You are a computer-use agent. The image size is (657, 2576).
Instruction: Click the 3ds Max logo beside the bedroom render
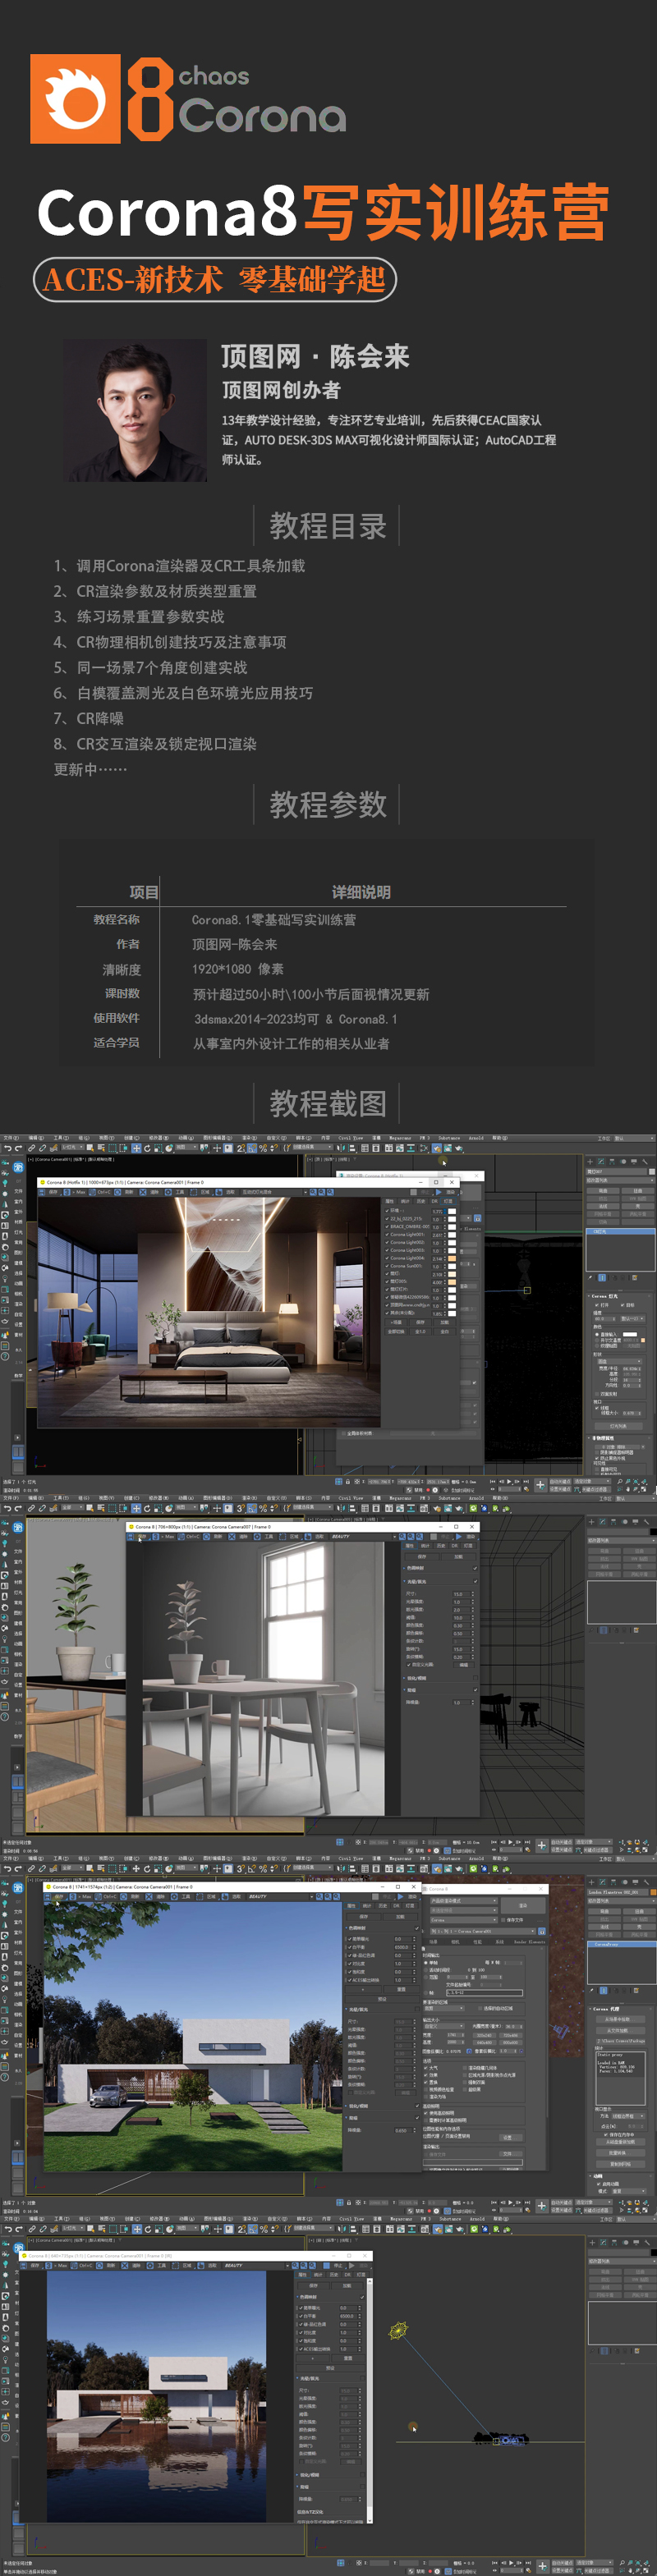(x=18, y=1168)
